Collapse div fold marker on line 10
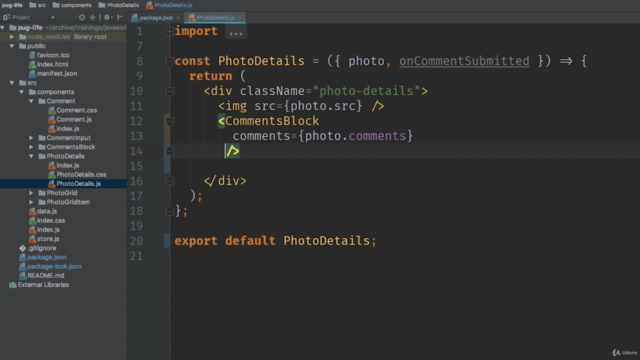The width and height of the screenshot is (640, 360). pos(170,91)
